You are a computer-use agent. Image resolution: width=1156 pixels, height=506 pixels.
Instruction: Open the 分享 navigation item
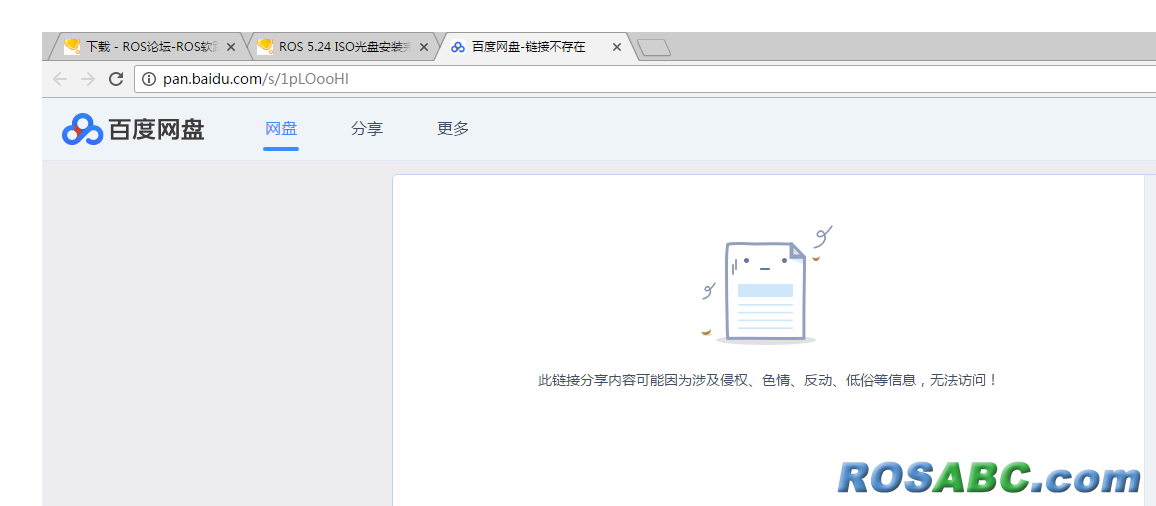coord(367,129)
